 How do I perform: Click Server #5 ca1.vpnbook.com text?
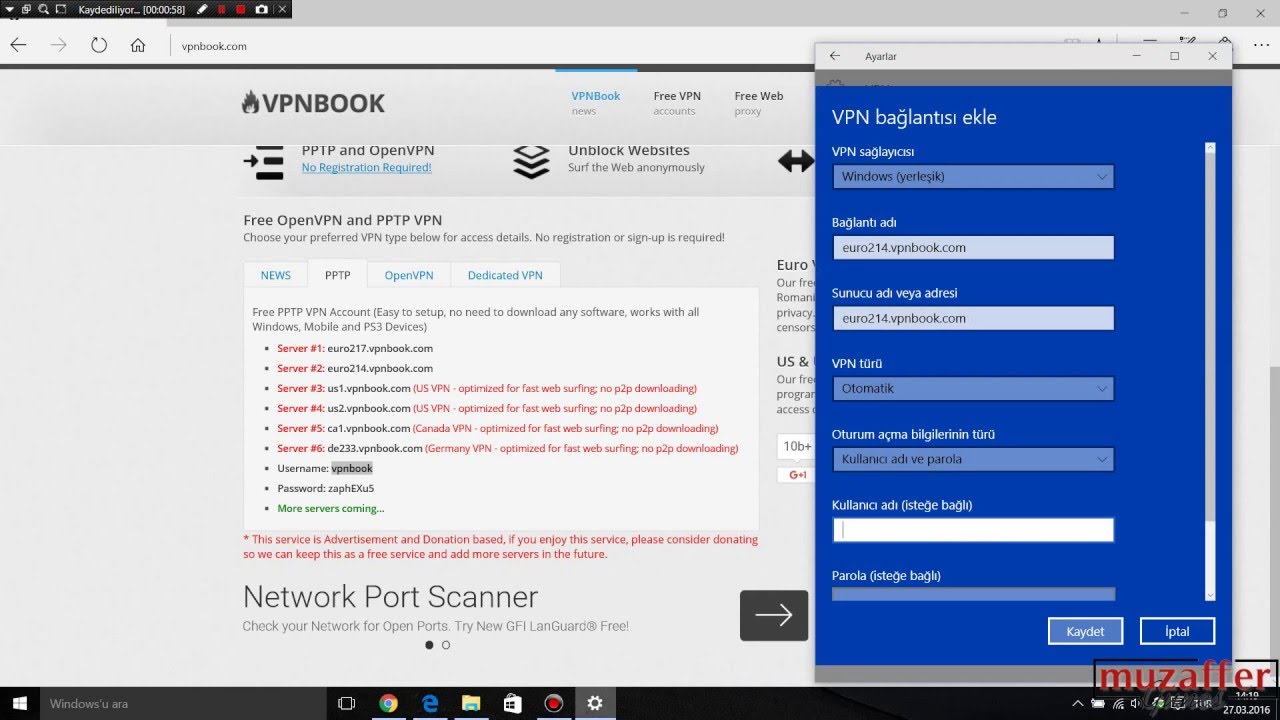pyautogui.click(x=498, y=428)
